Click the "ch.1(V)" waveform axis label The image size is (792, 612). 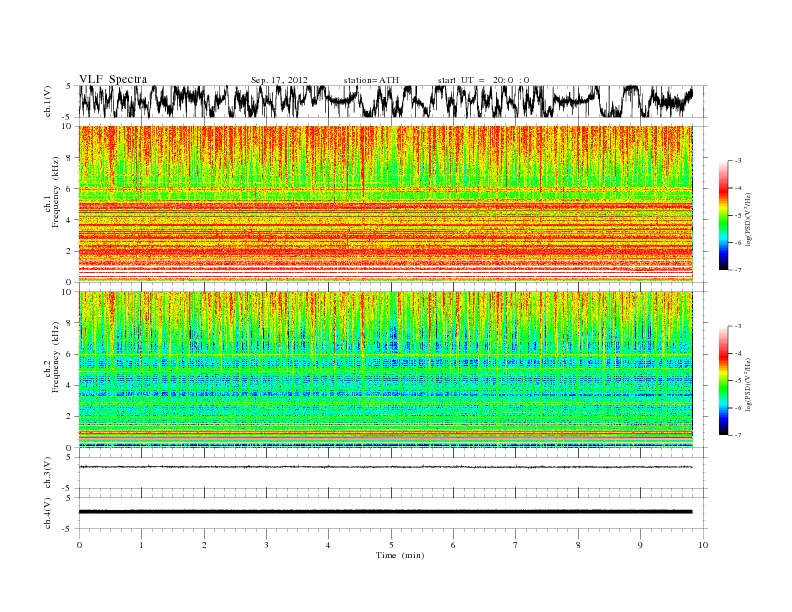pos(48,101)
